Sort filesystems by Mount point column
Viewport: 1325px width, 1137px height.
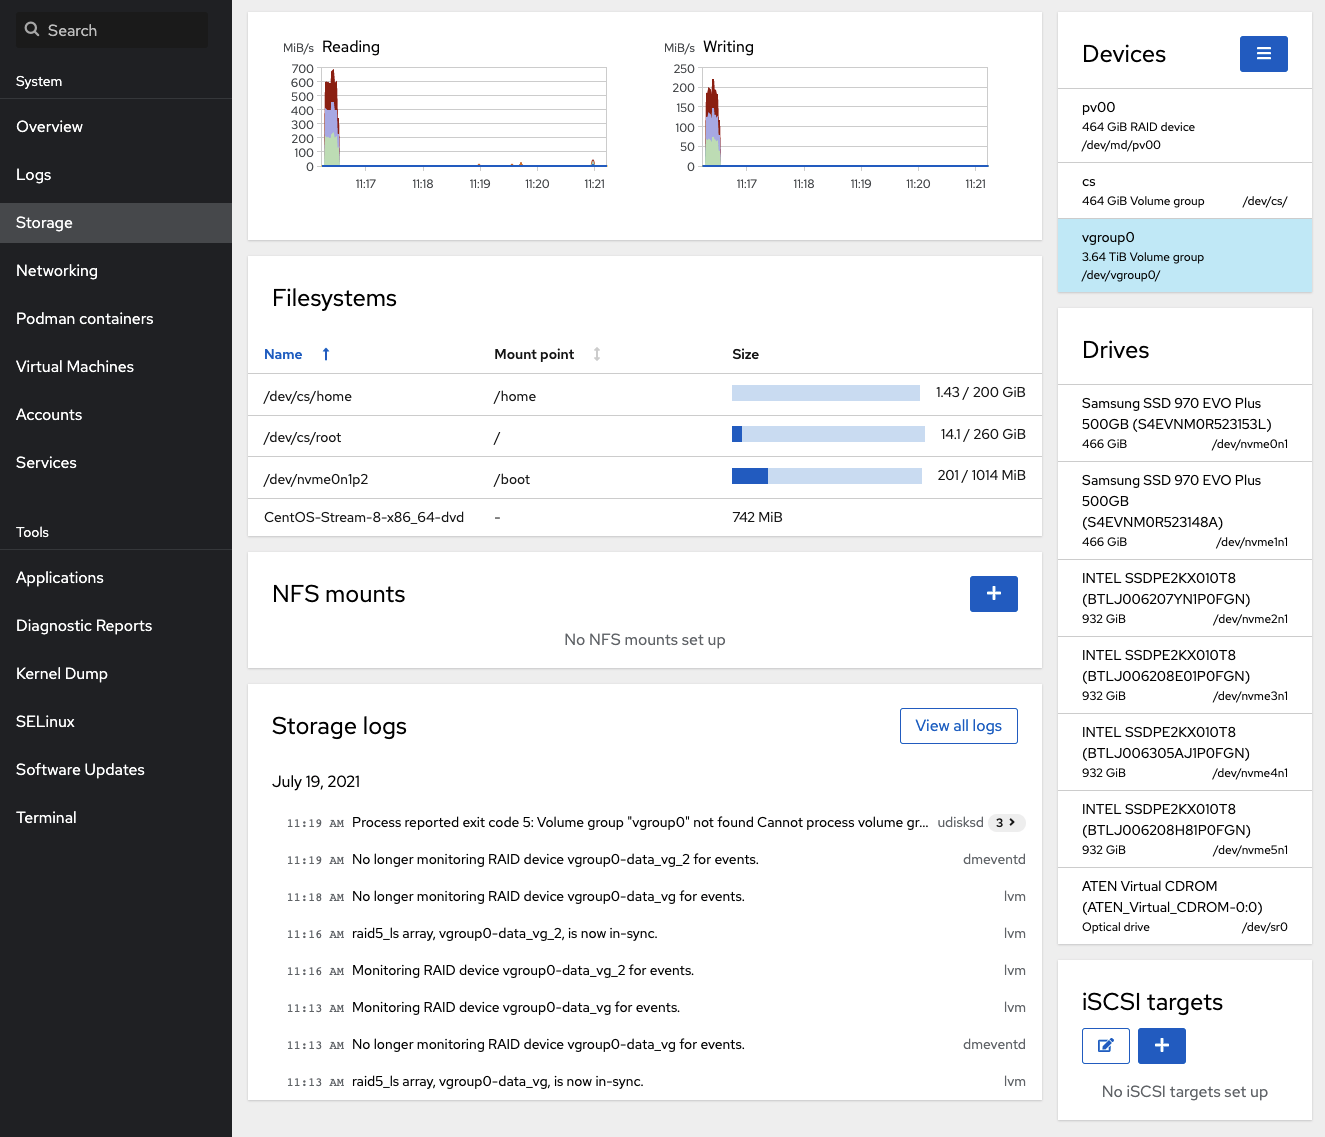tap(596, 354)
